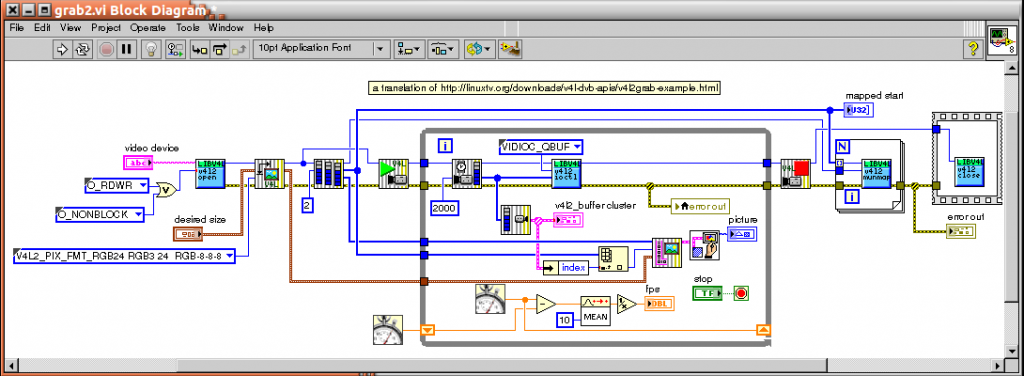Expand the VIDIOC_QBUF enum constant
Viewport: 1024px width, 376px height.
(541, 147)
